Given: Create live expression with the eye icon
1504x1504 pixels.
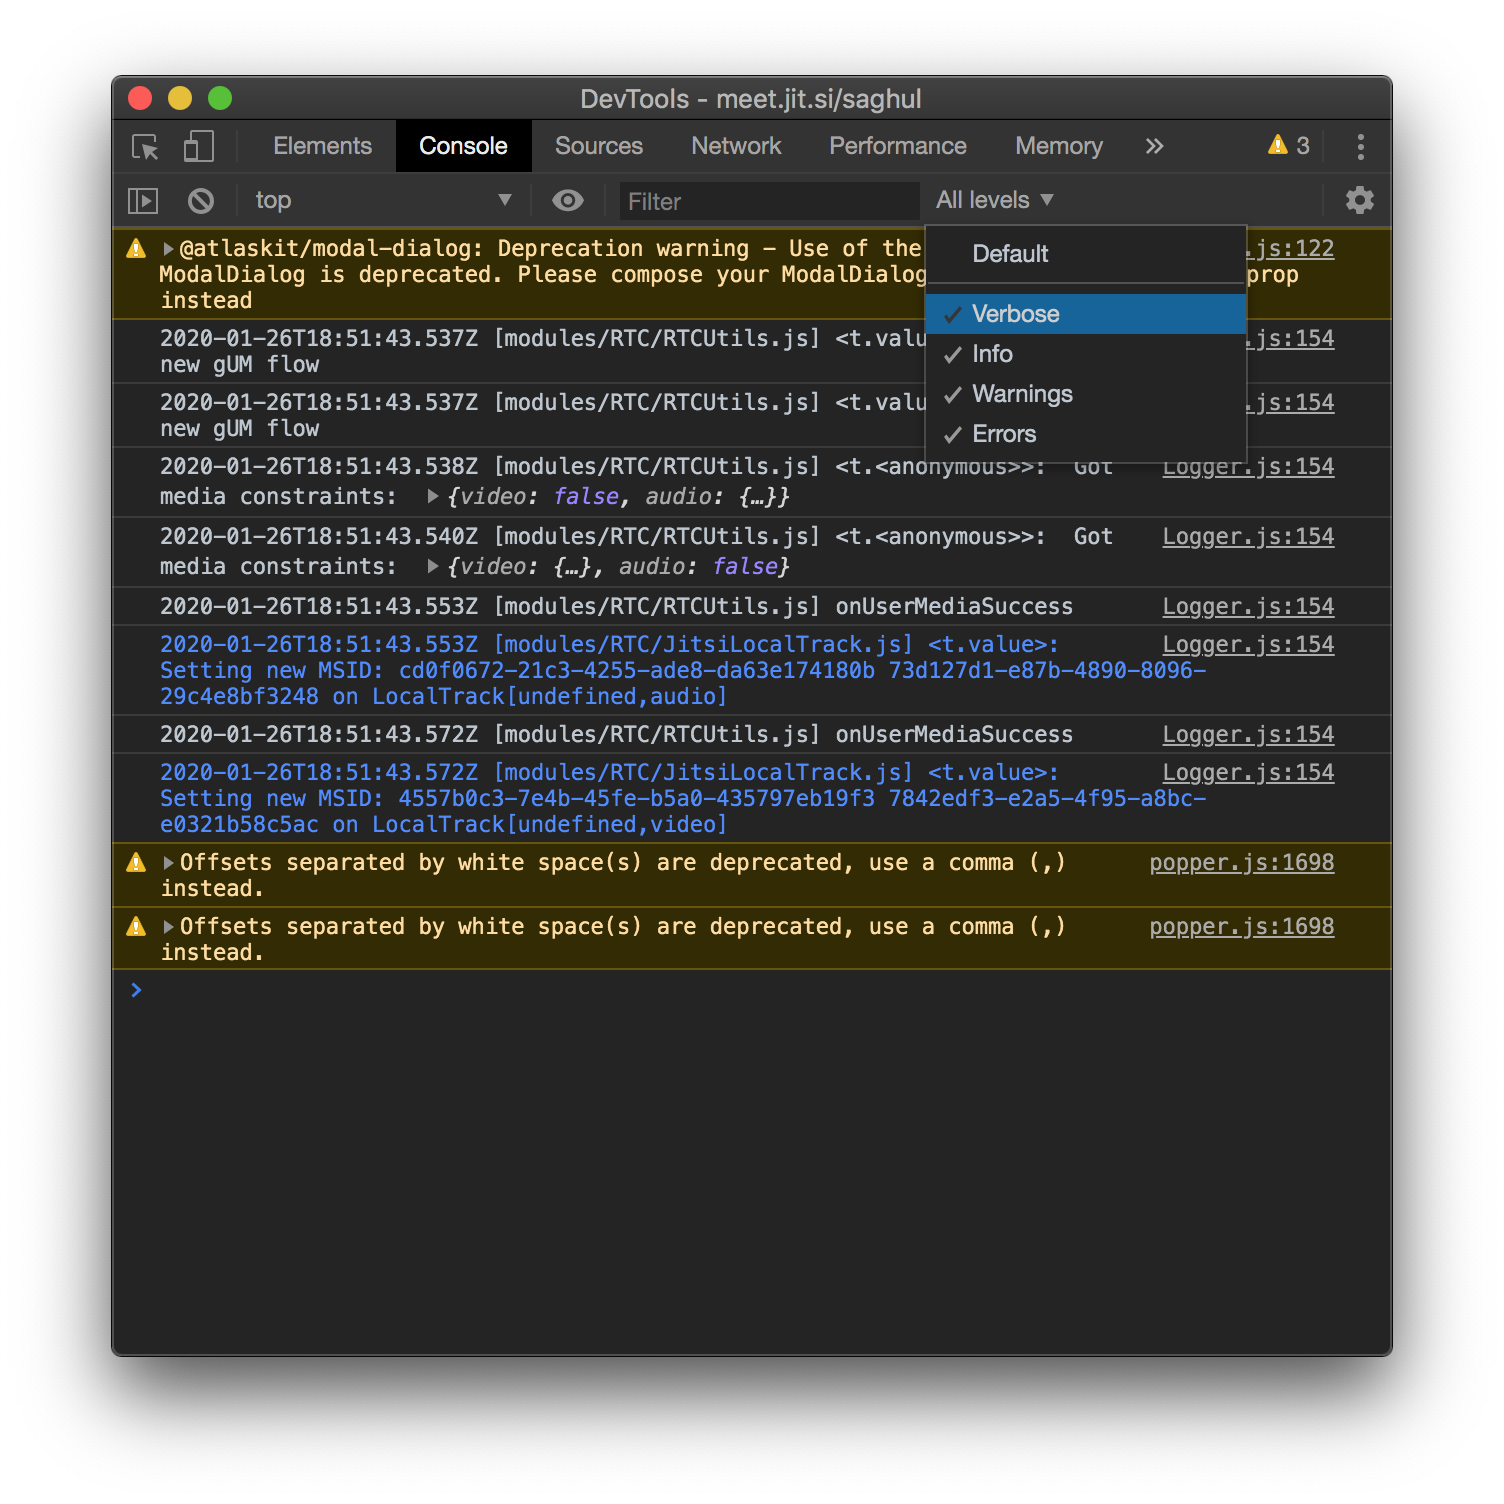Looking at the screenshot, I should (568, 200).
